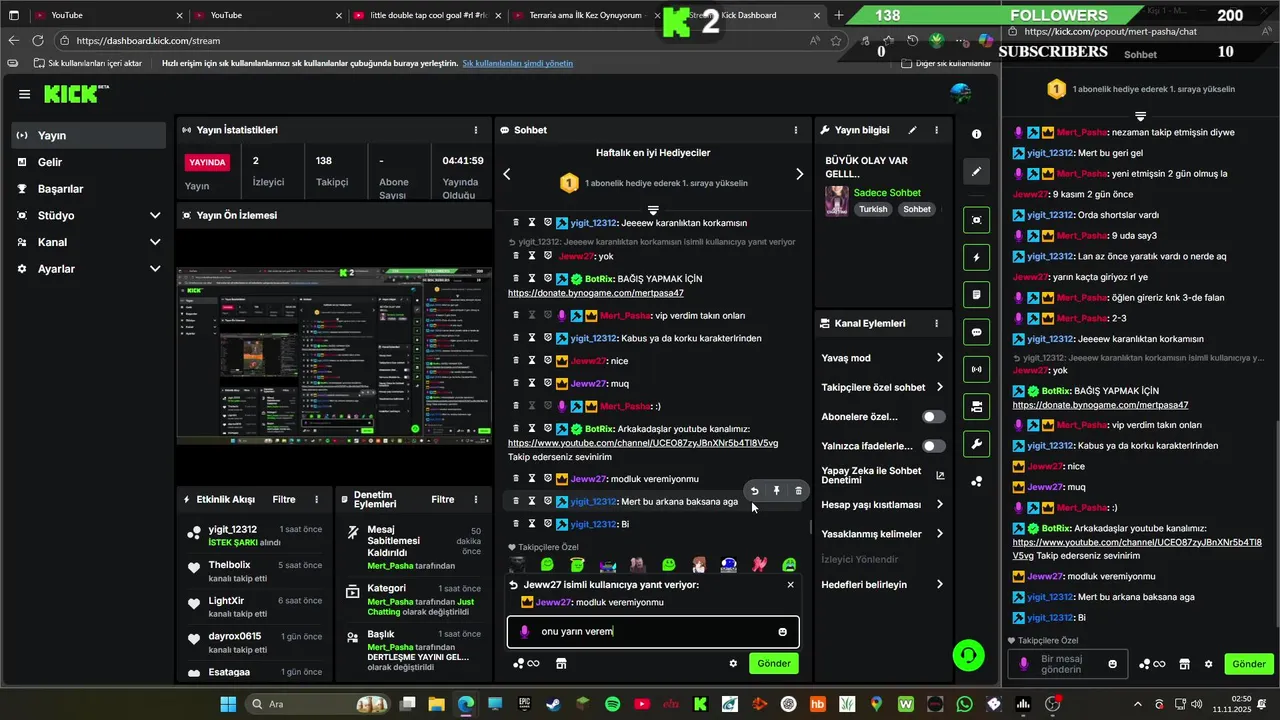
Task: Open Kanal Eylemleri three-dot menu
Action: 937,324
